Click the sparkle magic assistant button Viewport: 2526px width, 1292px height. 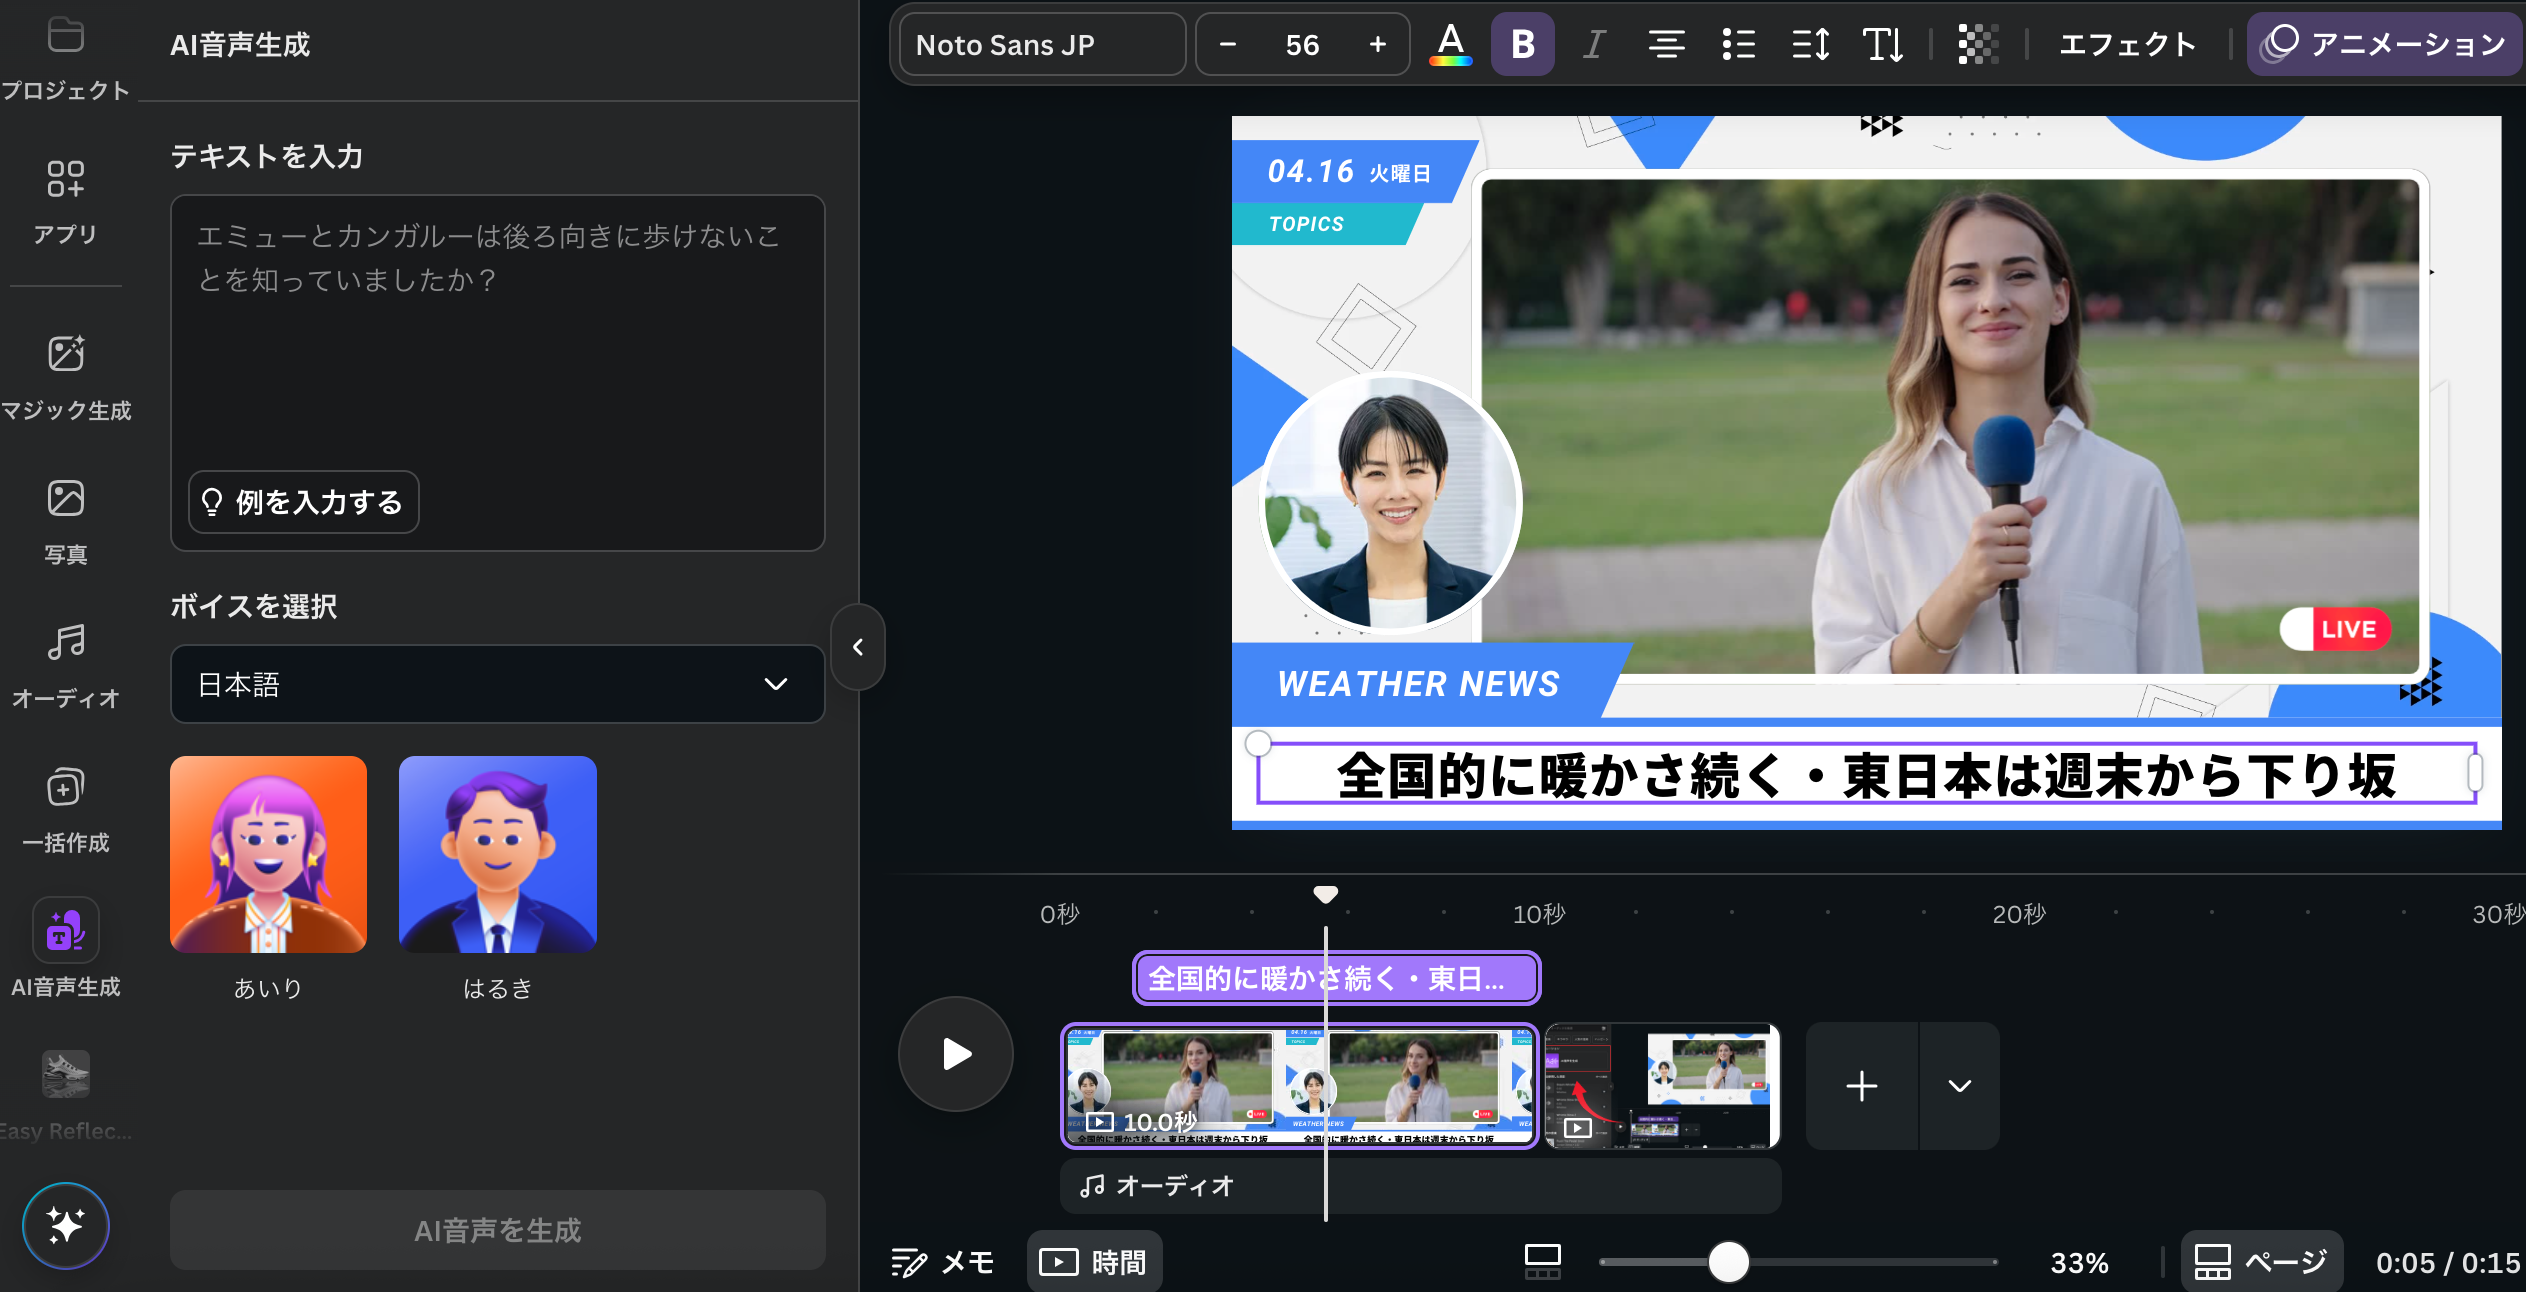(x=66, y=1226)
